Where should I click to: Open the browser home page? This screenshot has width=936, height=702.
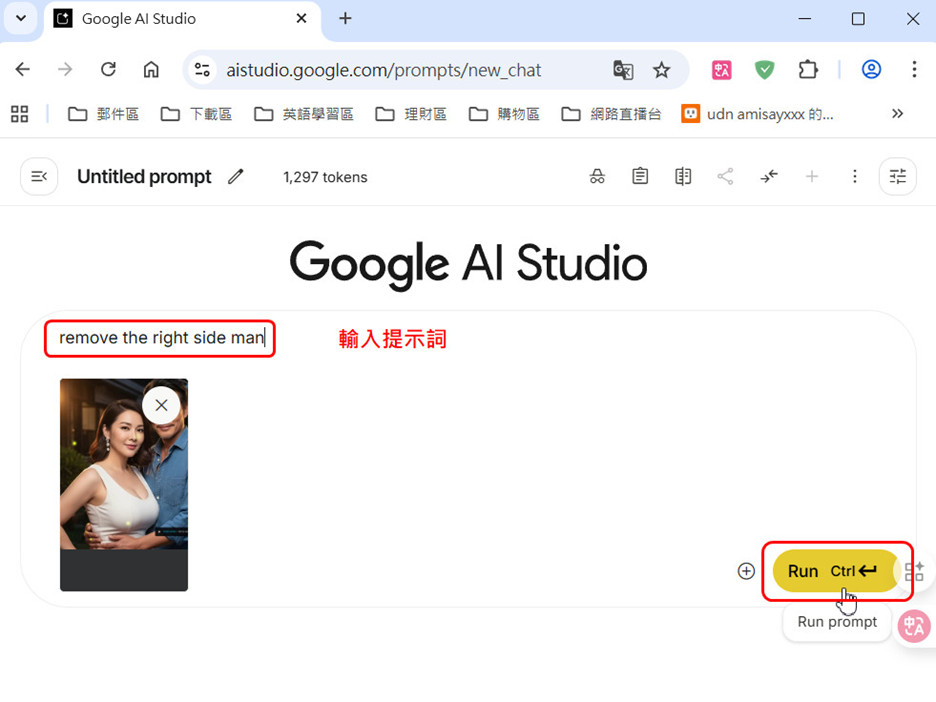(151, 70)
